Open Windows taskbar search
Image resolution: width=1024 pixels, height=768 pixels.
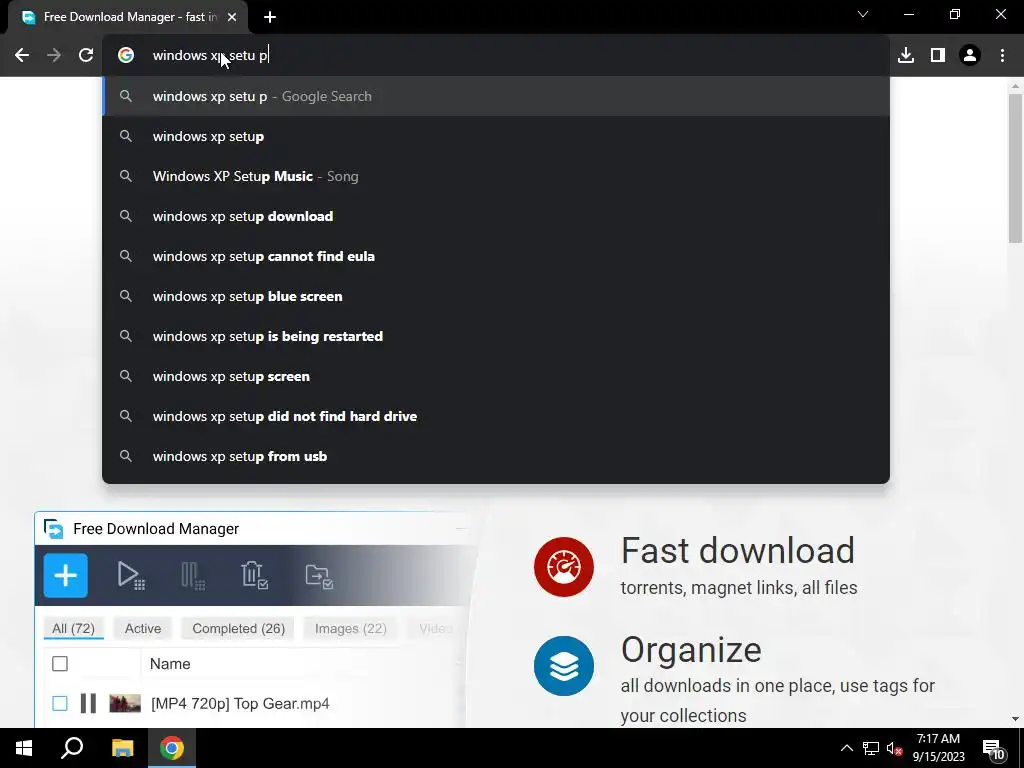tap(72, 748)
